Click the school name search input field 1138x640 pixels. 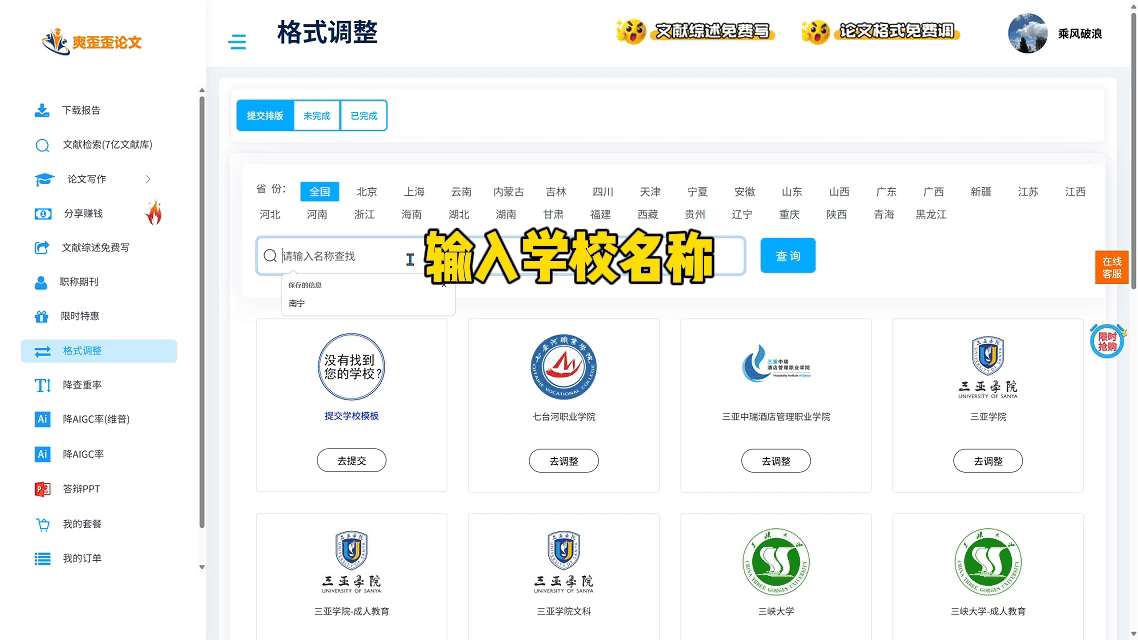pyautogui.click(x=340, y=256)
